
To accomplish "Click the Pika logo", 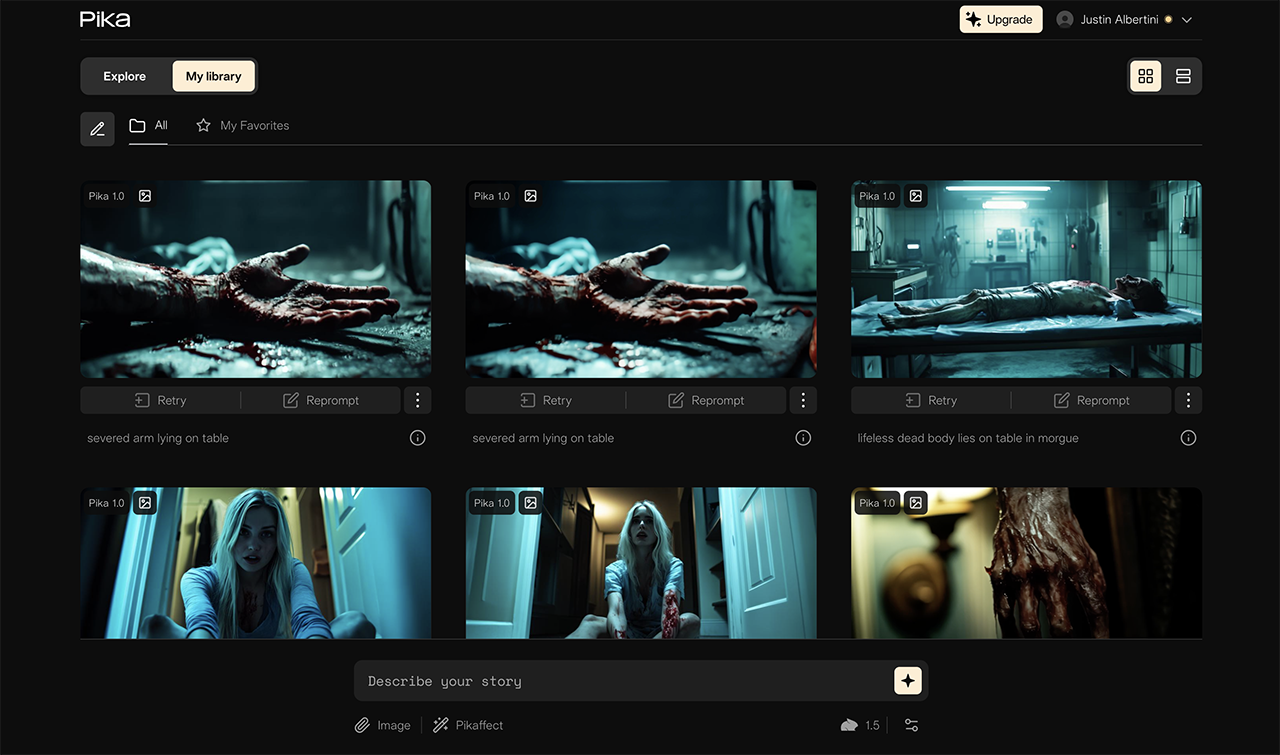I will point(105,19).
